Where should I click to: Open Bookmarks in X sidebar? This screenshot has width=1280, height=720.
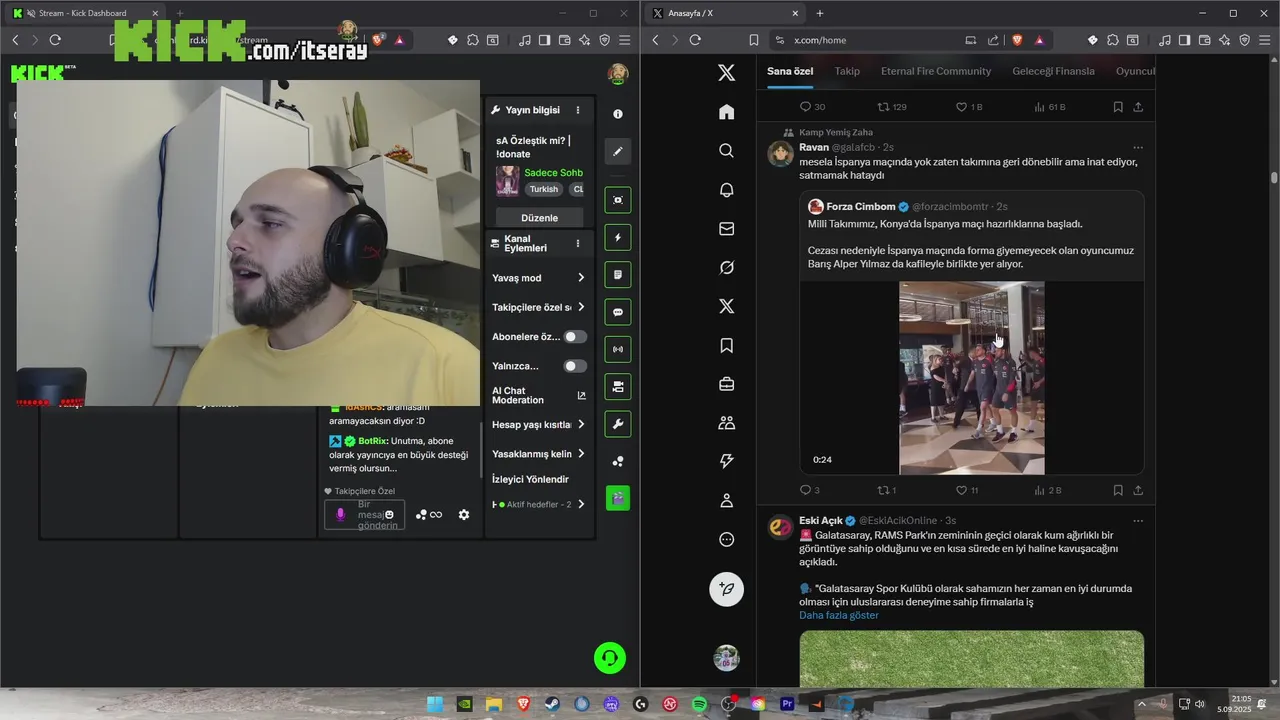click(x=727, y=345)
